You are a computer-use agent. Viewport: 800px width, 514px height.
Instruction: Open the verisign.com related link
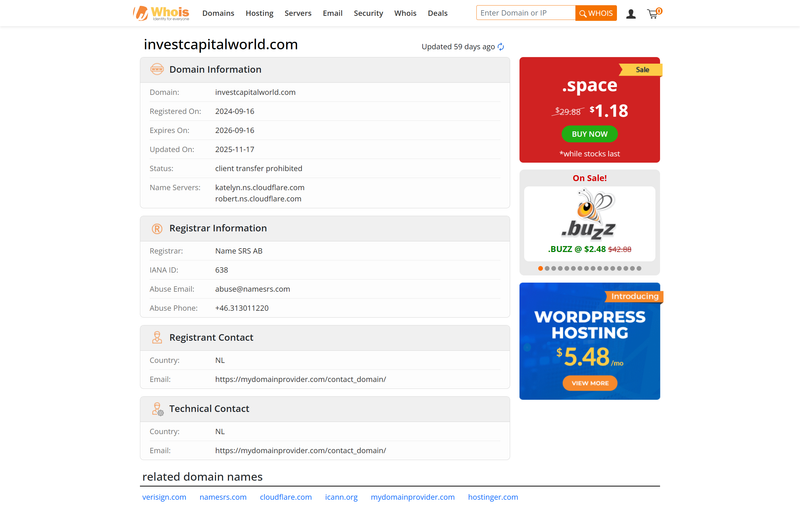click(x=164, y=497)
